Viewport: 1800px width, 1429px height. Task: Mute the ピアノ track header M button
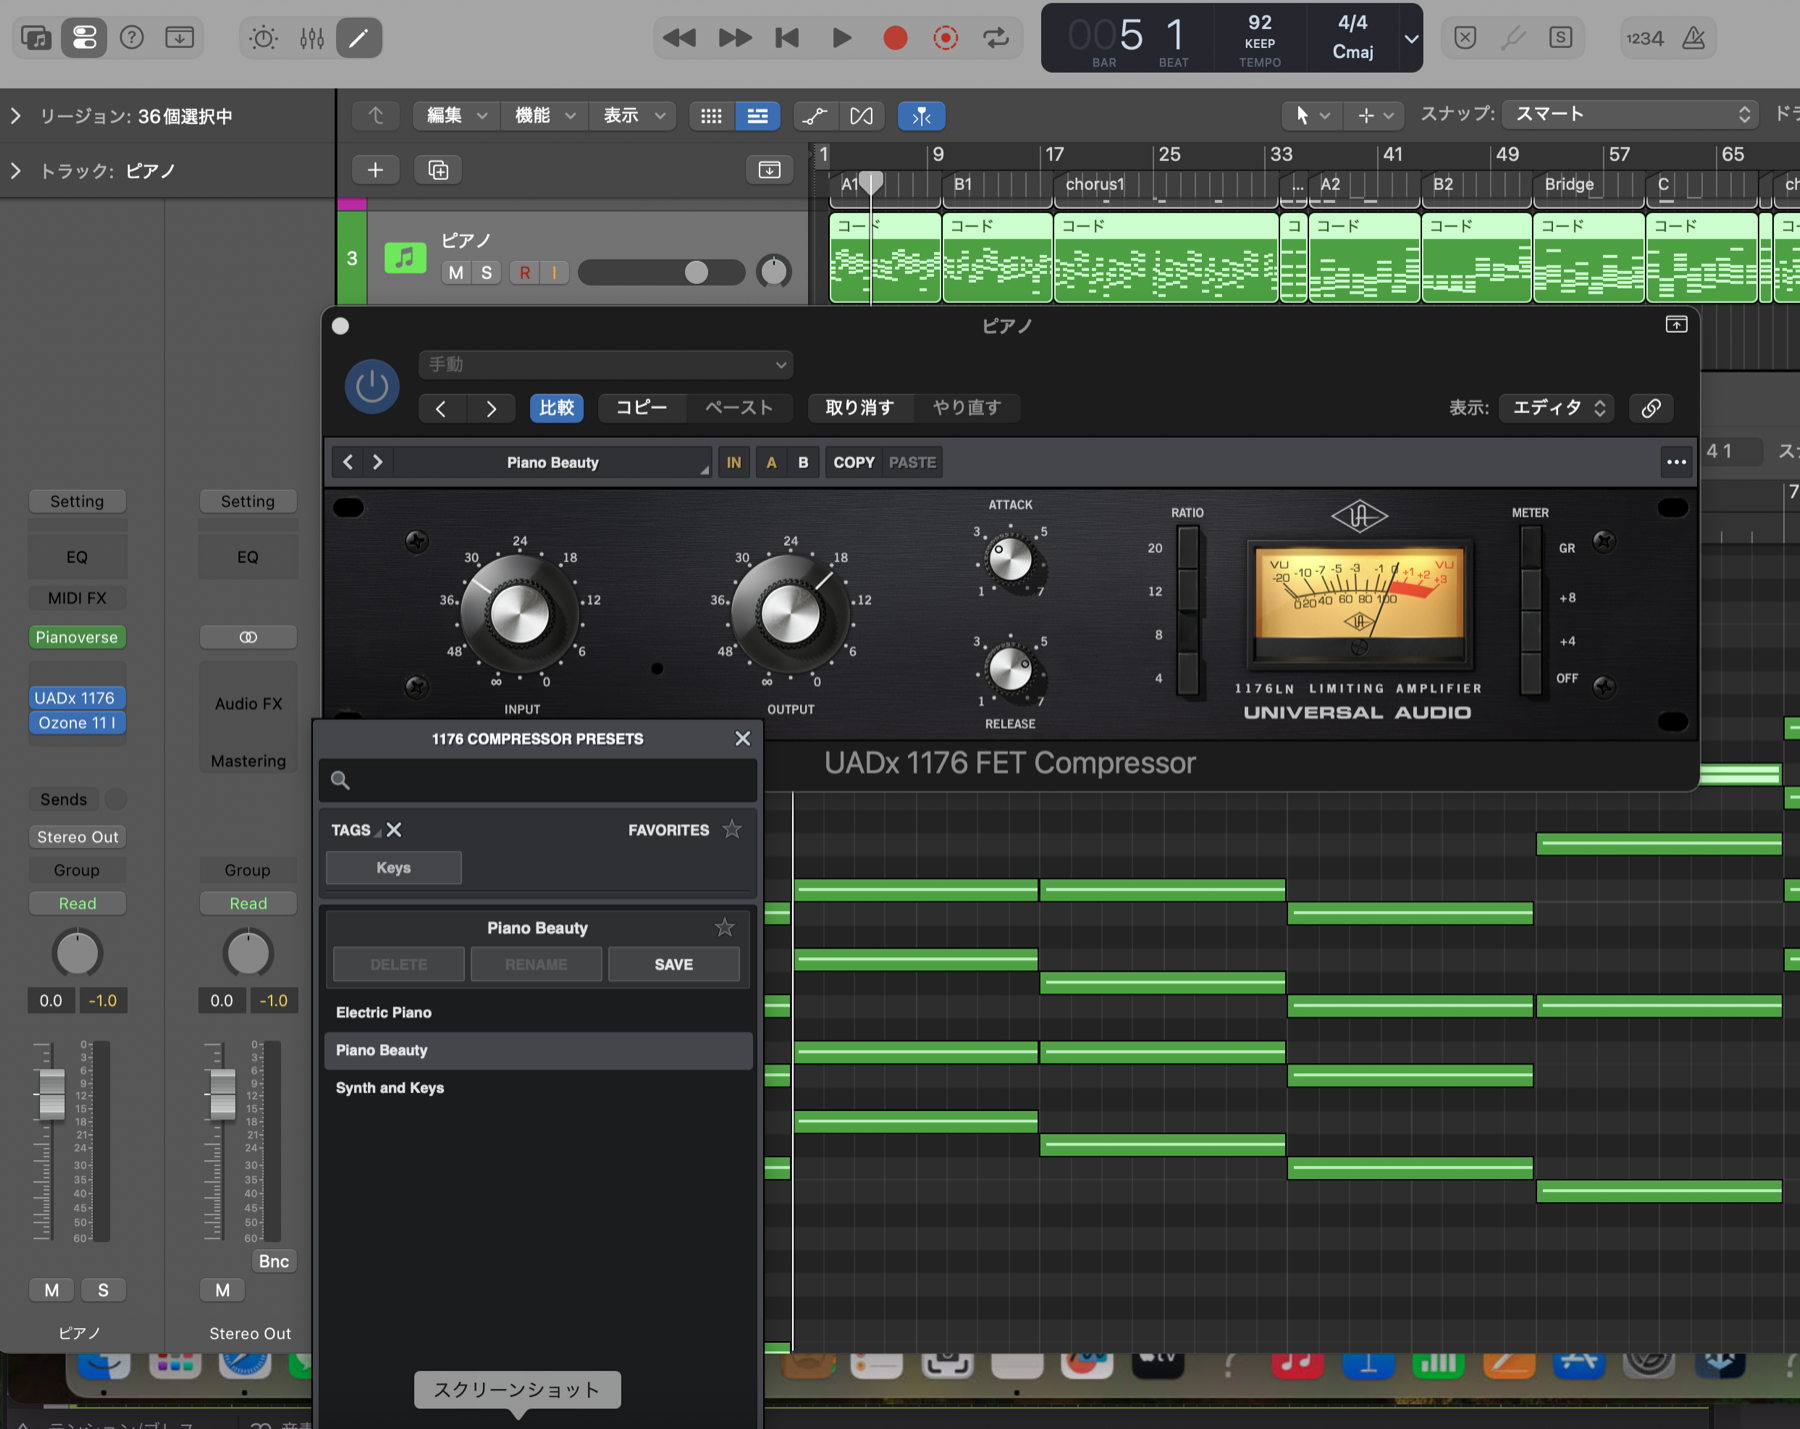click(x=456, y=273)
